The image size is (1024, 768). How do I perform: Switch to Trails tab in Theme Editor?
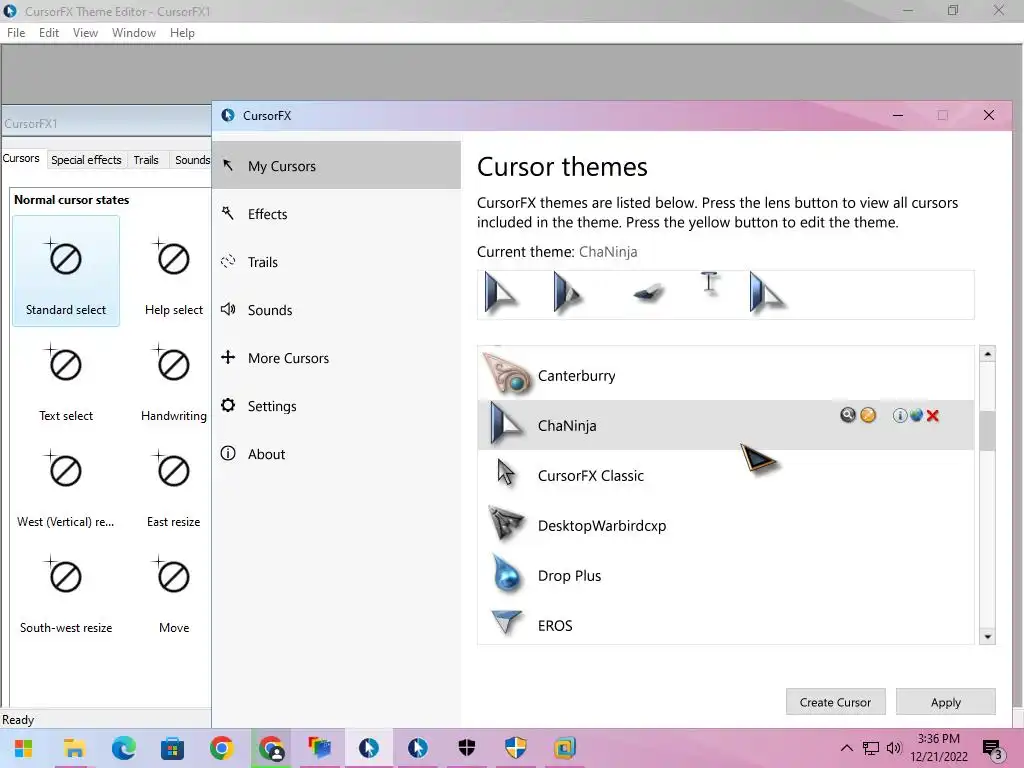pos(146,160)
